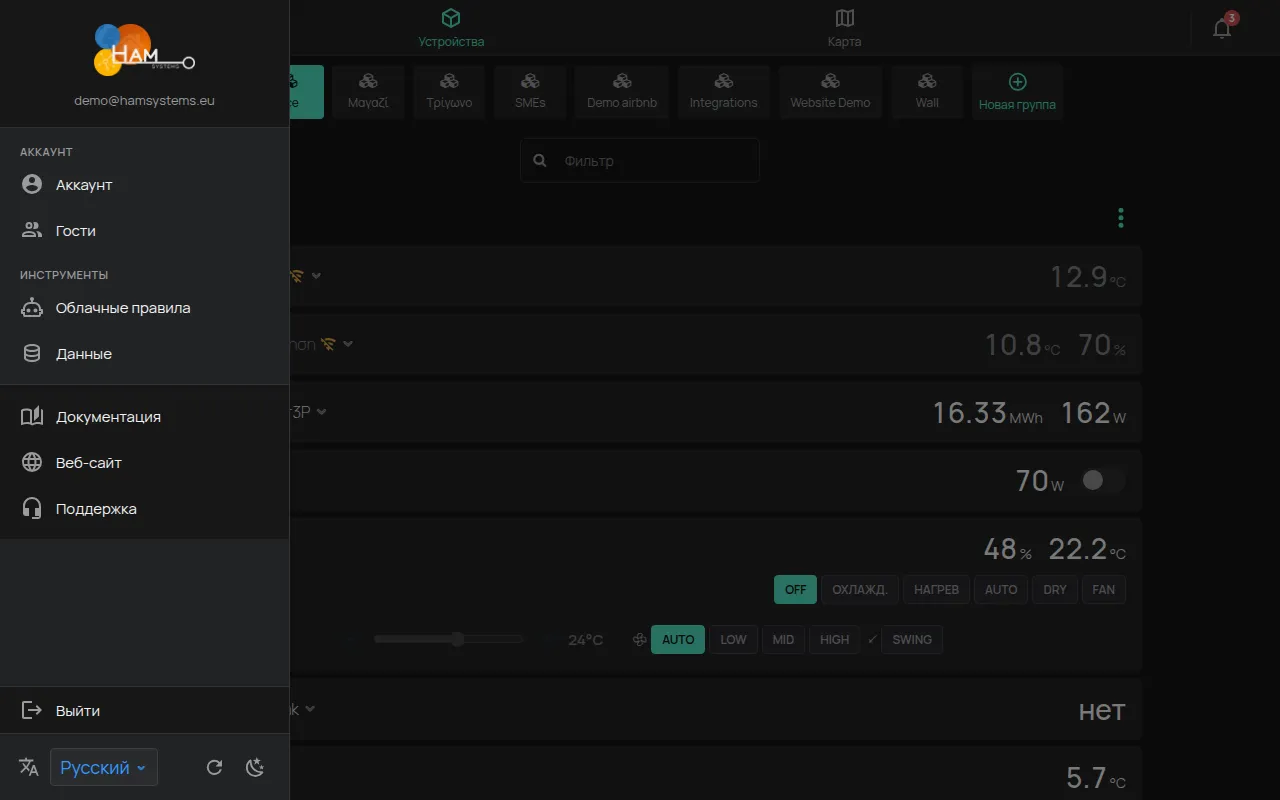
Task: Toggle dark mode moon icon
Action: pos(255,767)
